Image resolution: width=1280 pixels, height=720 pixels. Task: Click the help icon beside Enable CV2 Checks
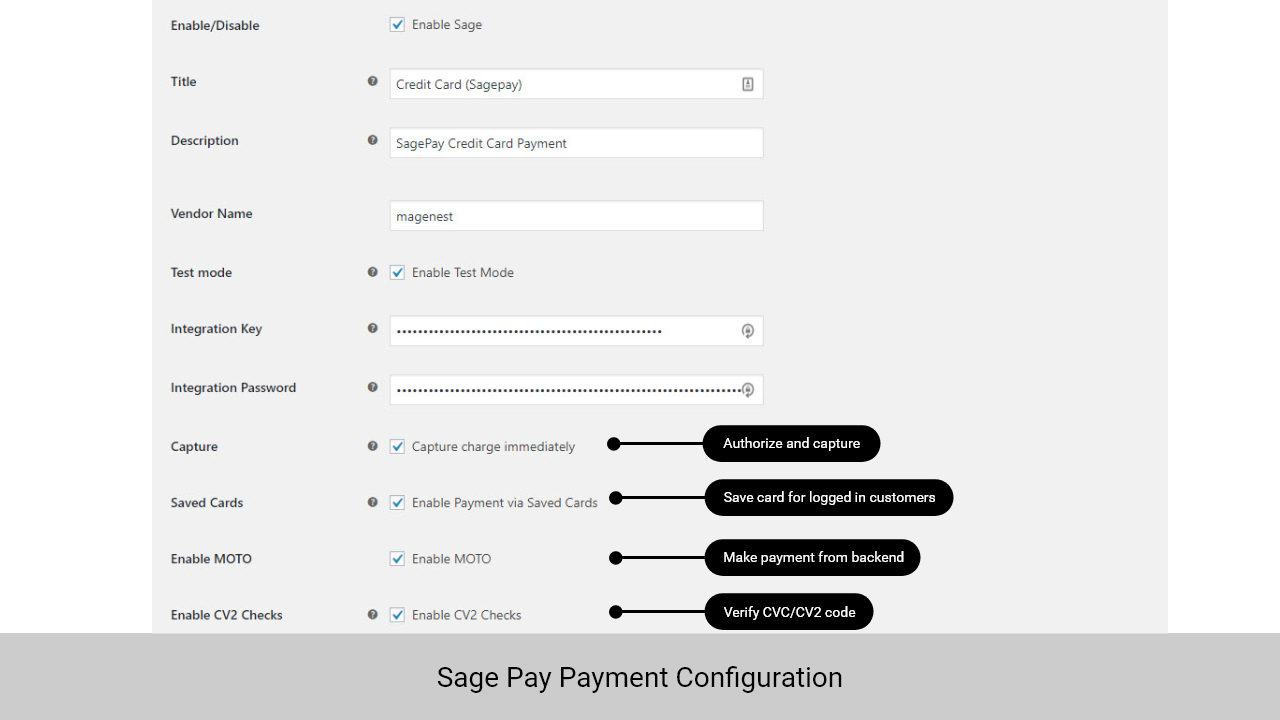pos(373,614)
